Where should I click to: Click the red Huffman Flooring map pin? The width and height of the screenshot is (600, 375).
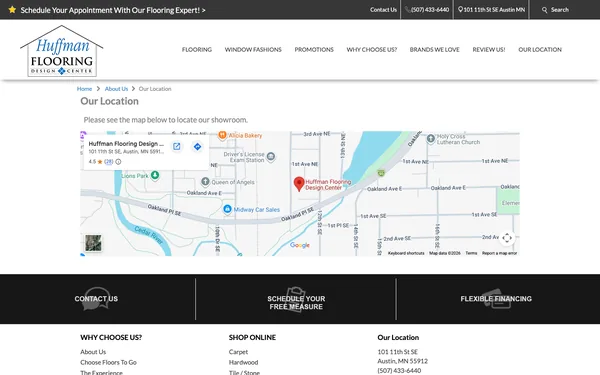299,184
